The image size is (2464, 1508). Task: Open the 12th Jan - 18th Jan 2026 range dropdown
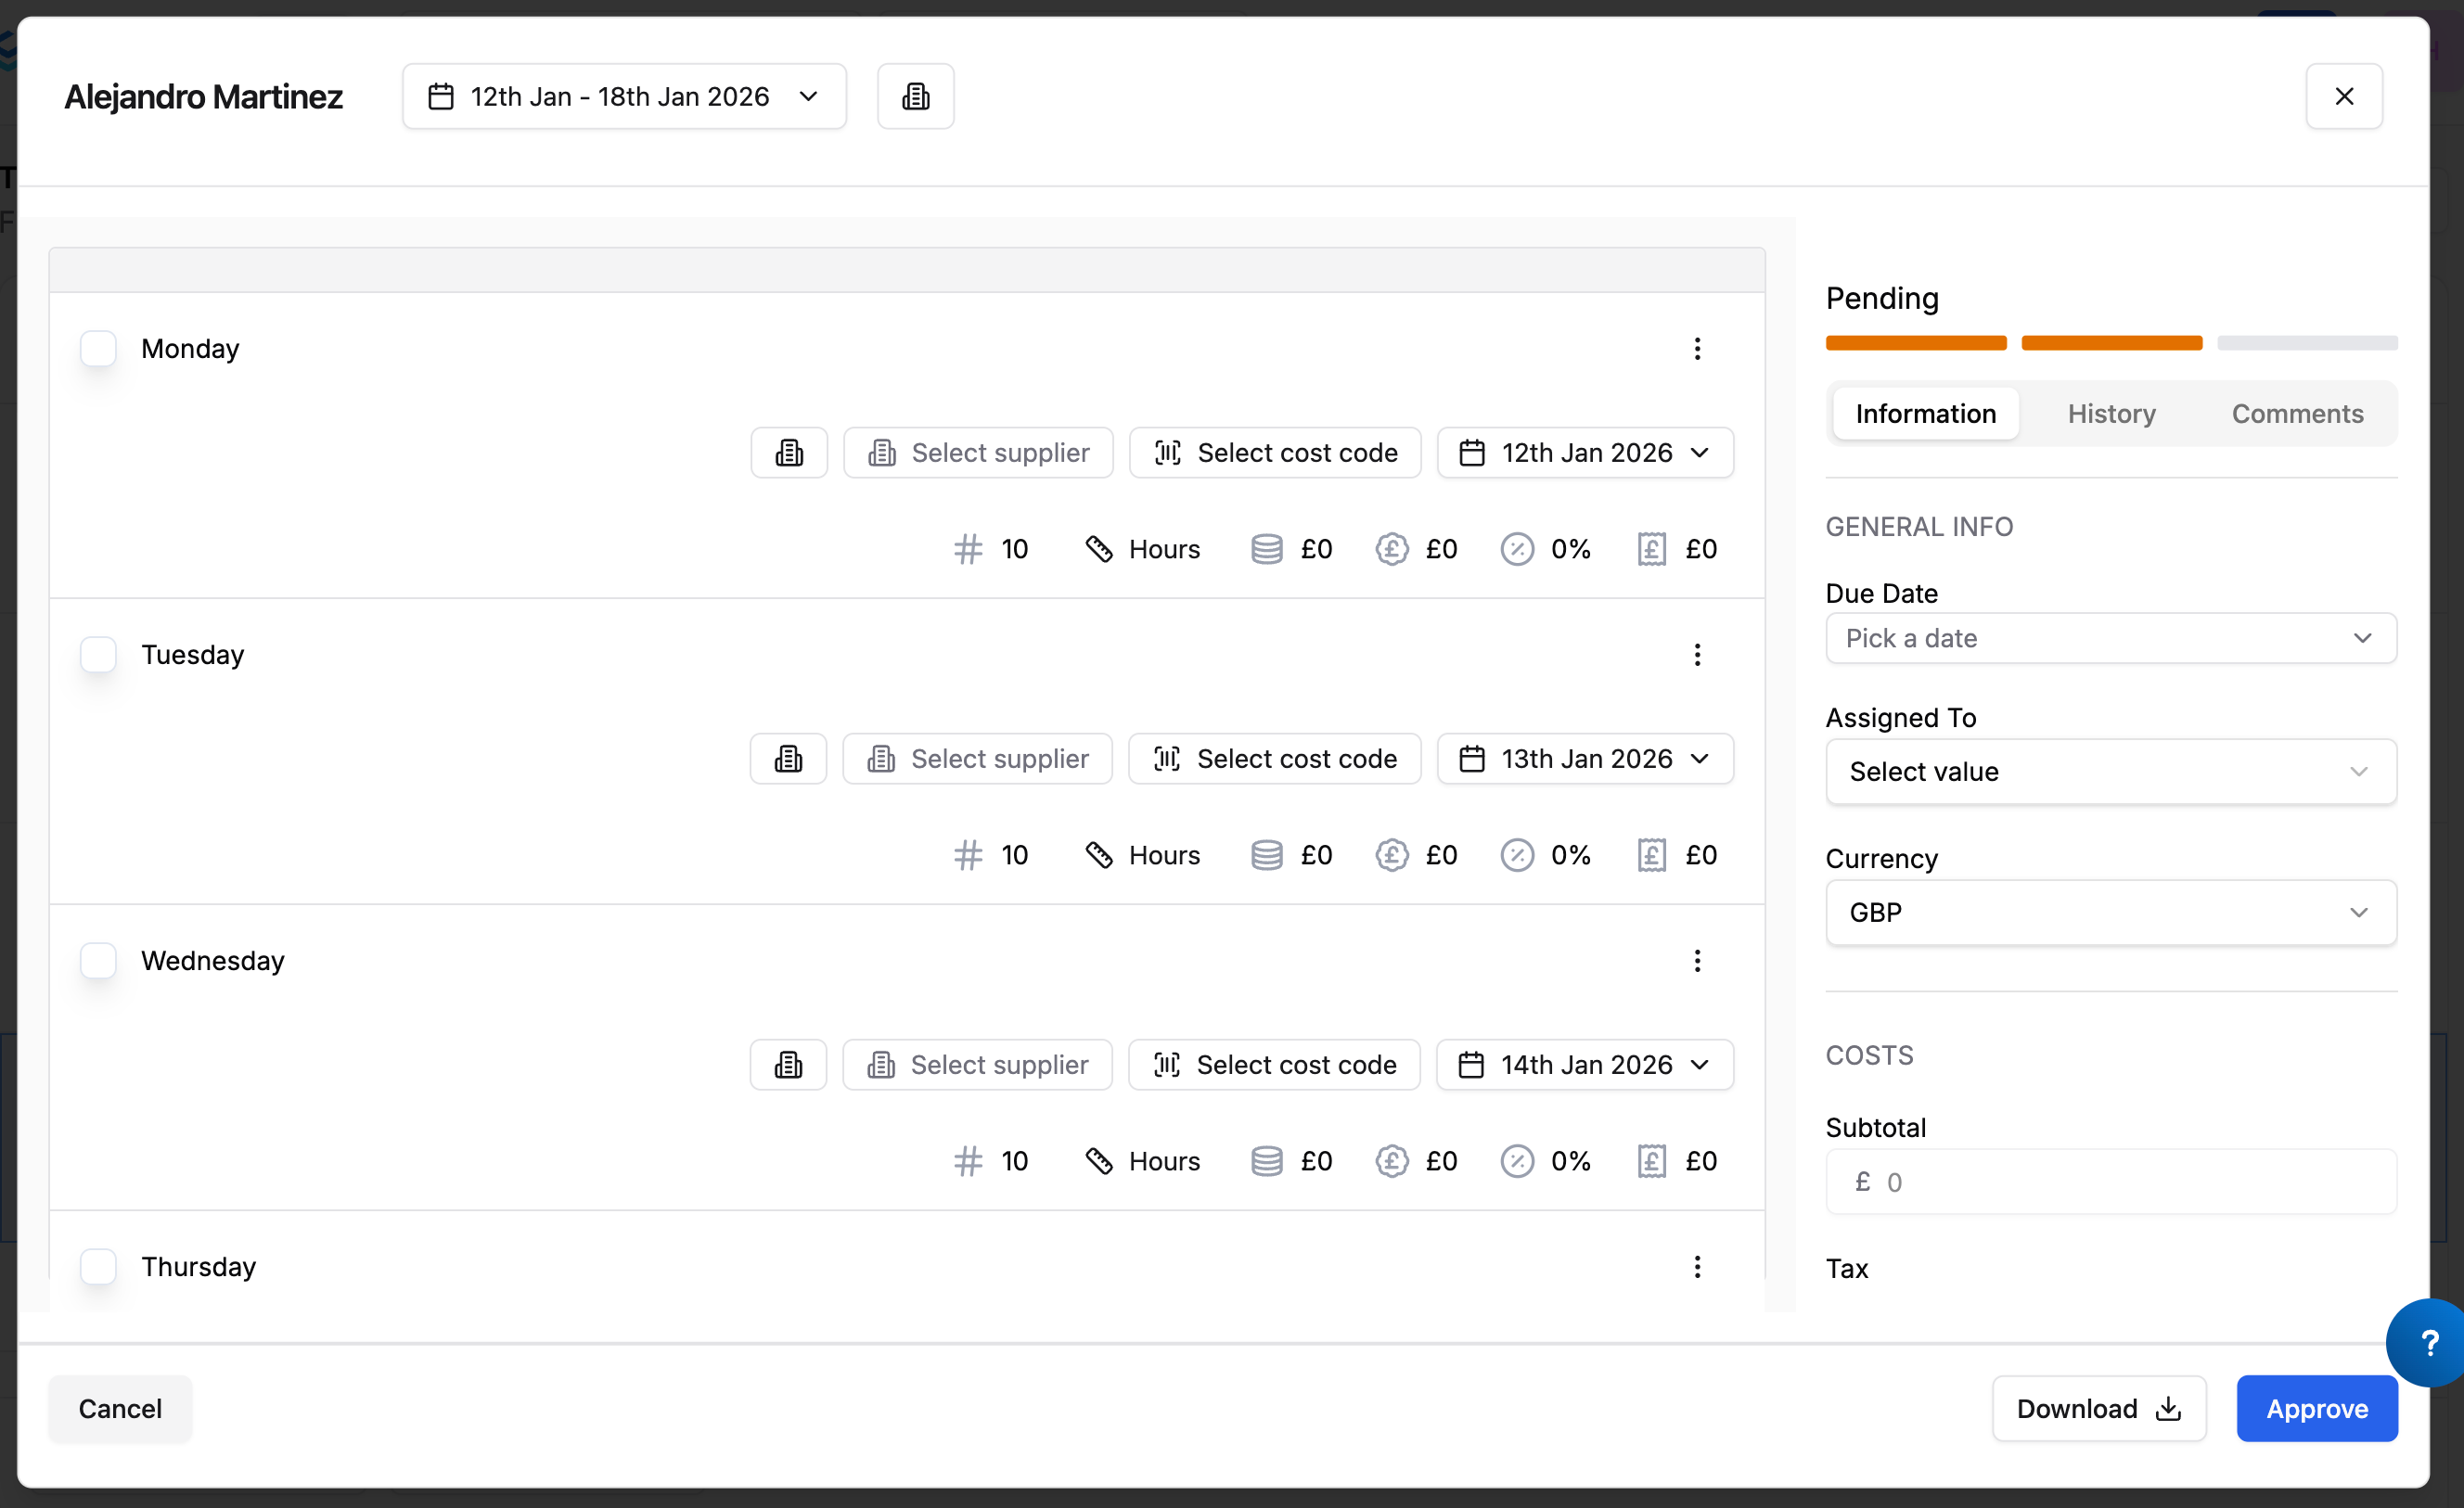click(624, 96)
